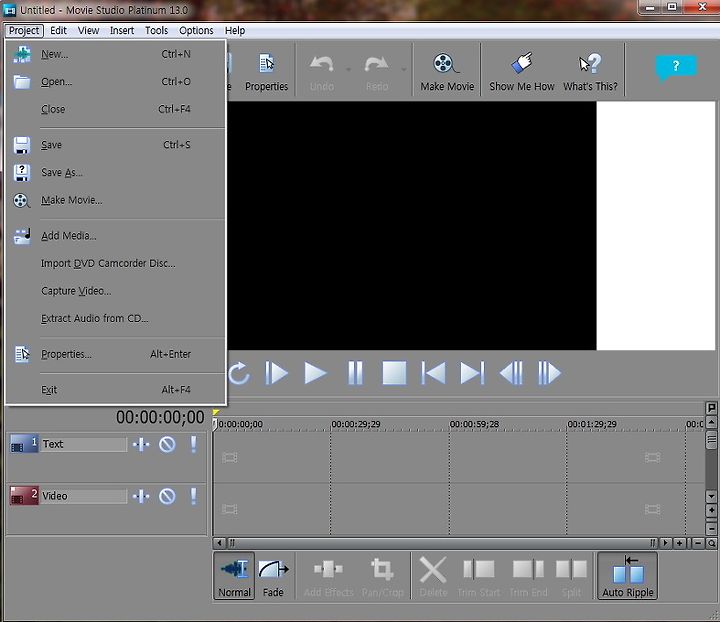Open Track Motion on Text track
The width and height of the screenshot is (720, 622).
(x=141, y=444)
